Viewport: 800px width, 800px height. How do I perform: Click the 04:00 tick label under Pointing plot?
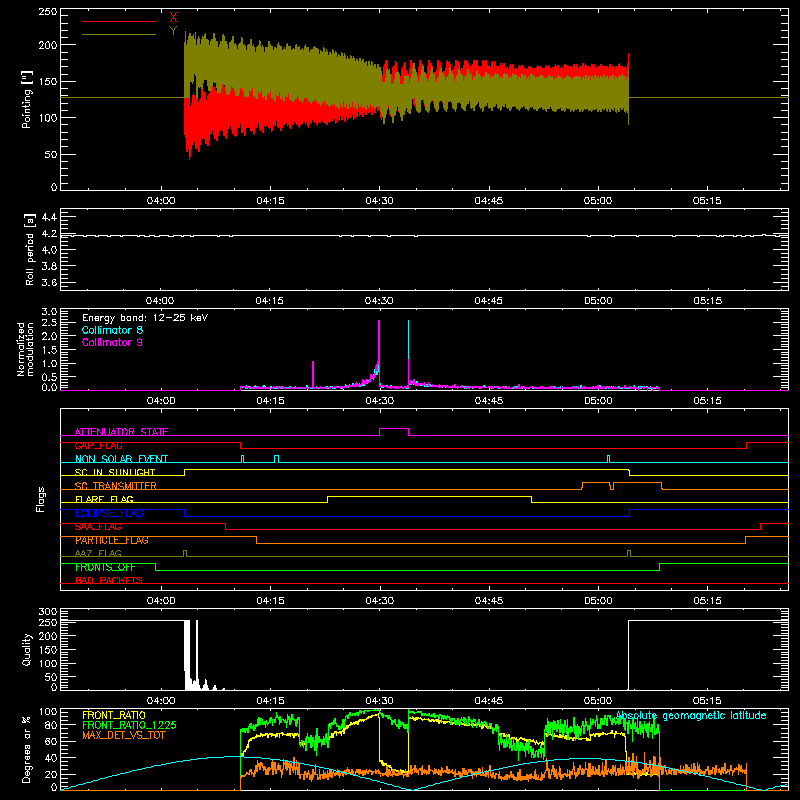161,201
